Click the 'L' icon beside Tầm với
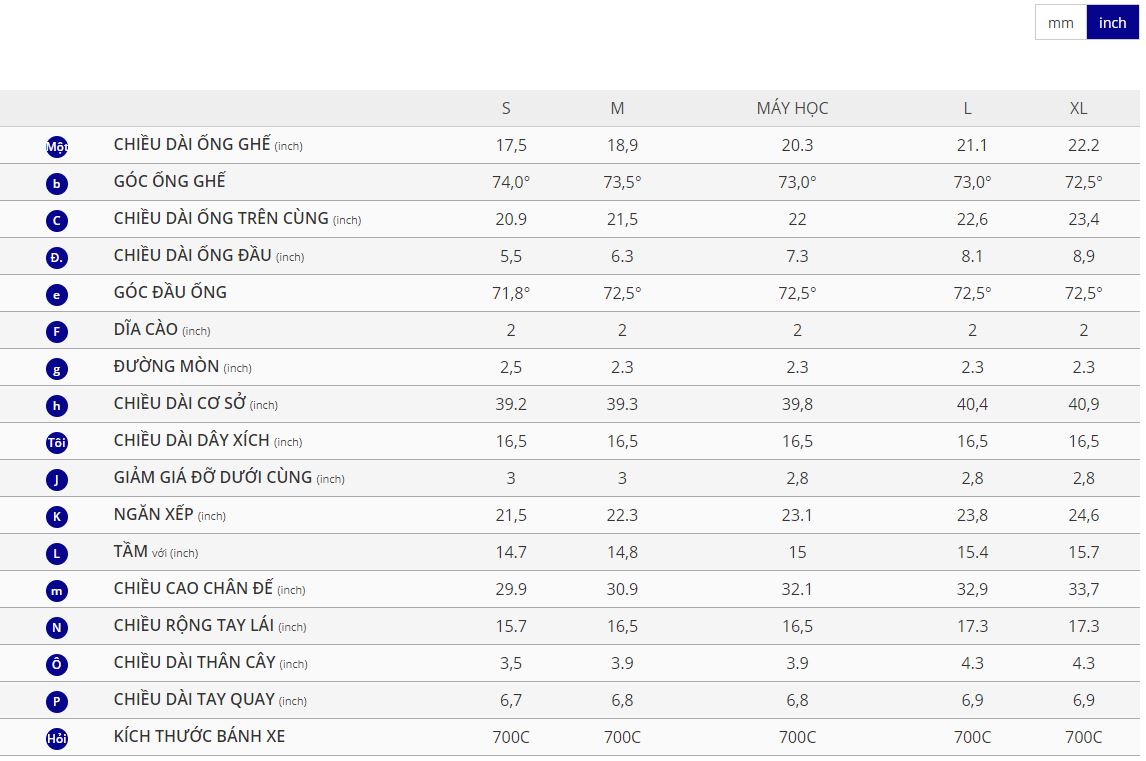Viewport: 1146px width, 761px height. [57, 553]
